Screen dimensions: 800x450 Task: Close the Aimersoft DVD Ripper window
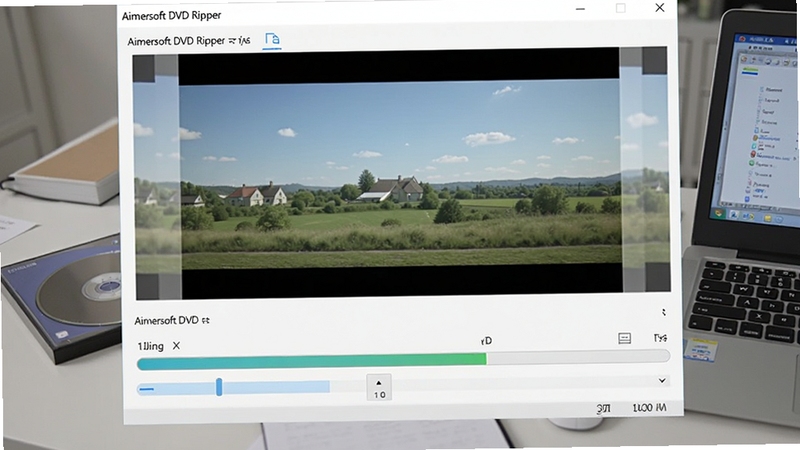click(x=660, y=7)
